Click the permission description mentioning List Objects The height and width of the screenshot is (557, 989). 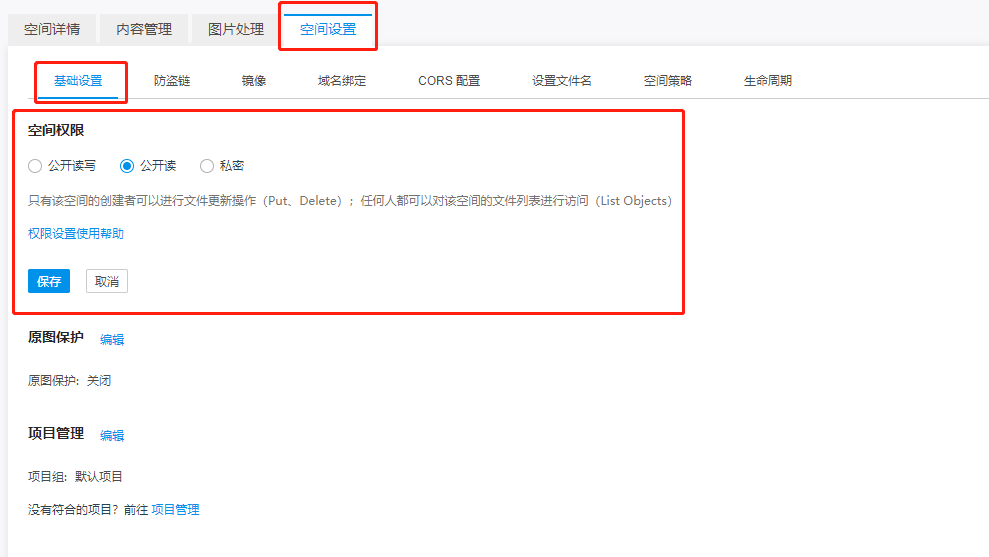pyautogui.click(x=350, y=201)
